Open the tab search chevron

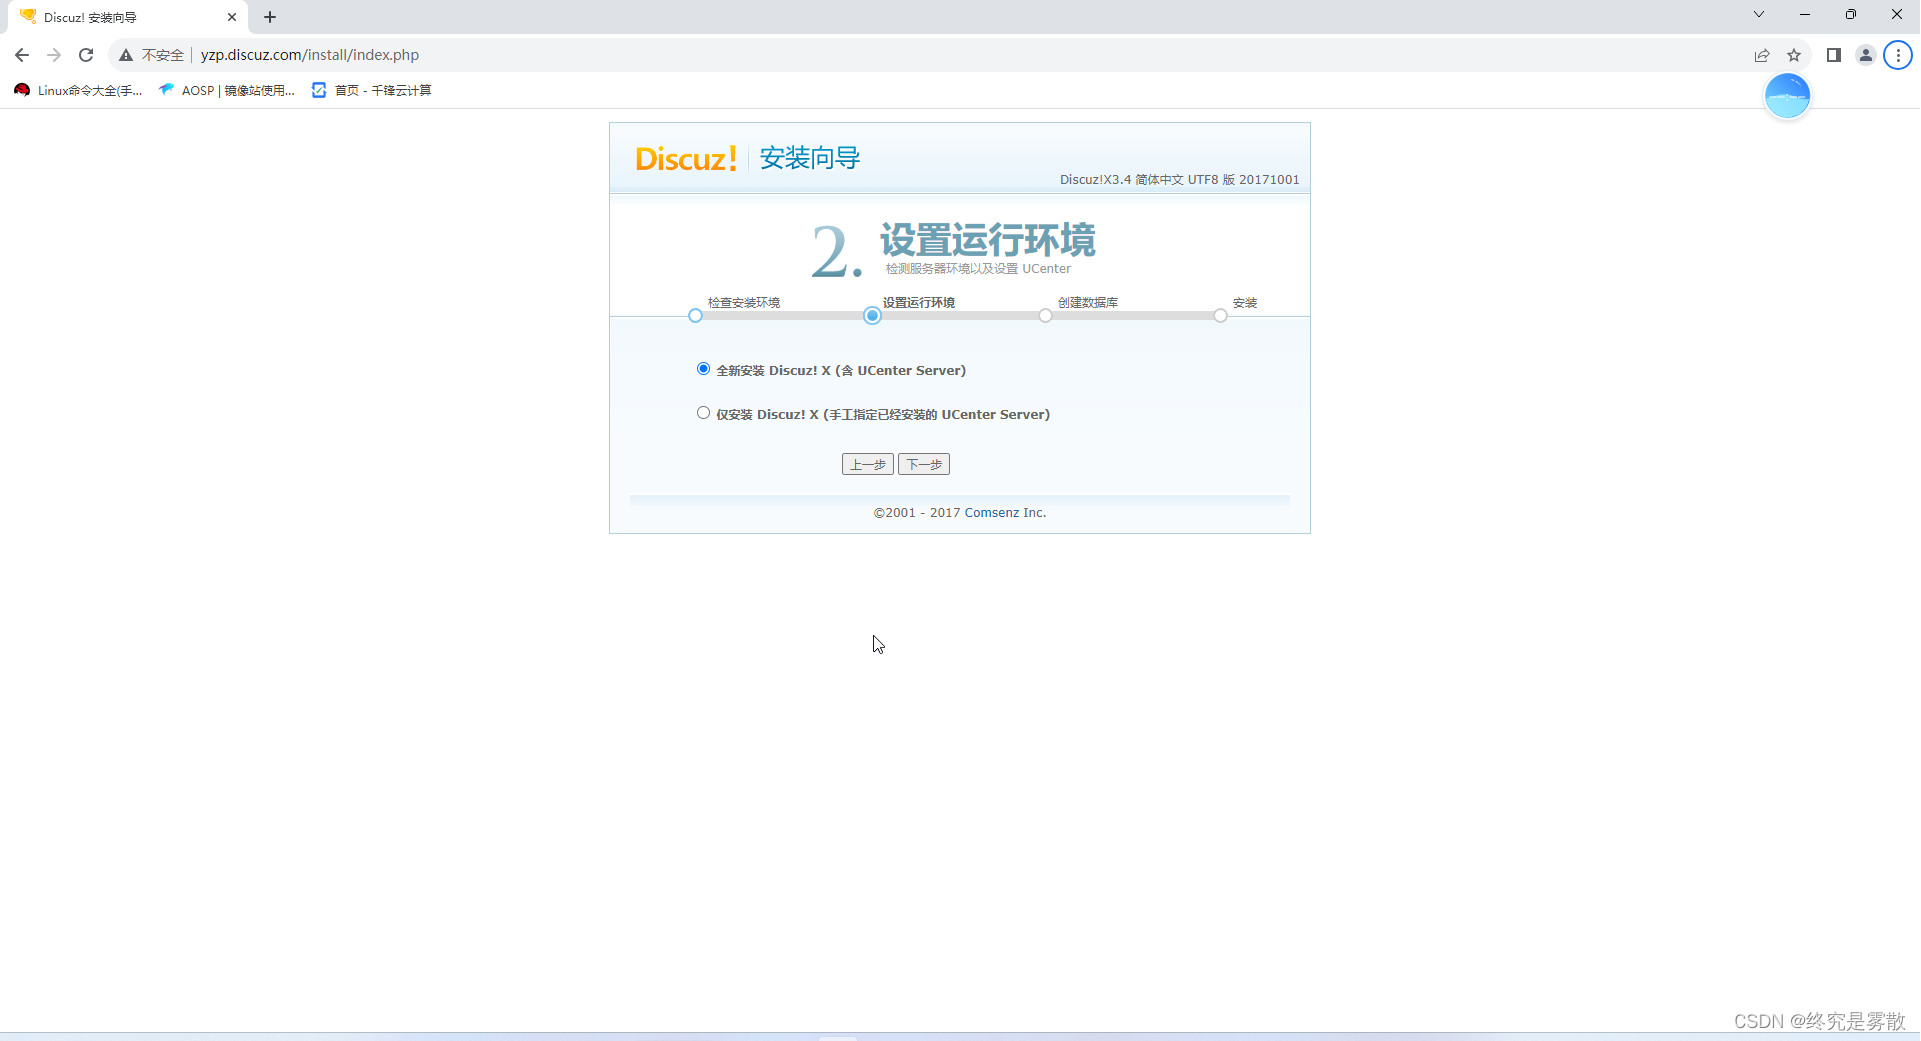point(1759,14)
